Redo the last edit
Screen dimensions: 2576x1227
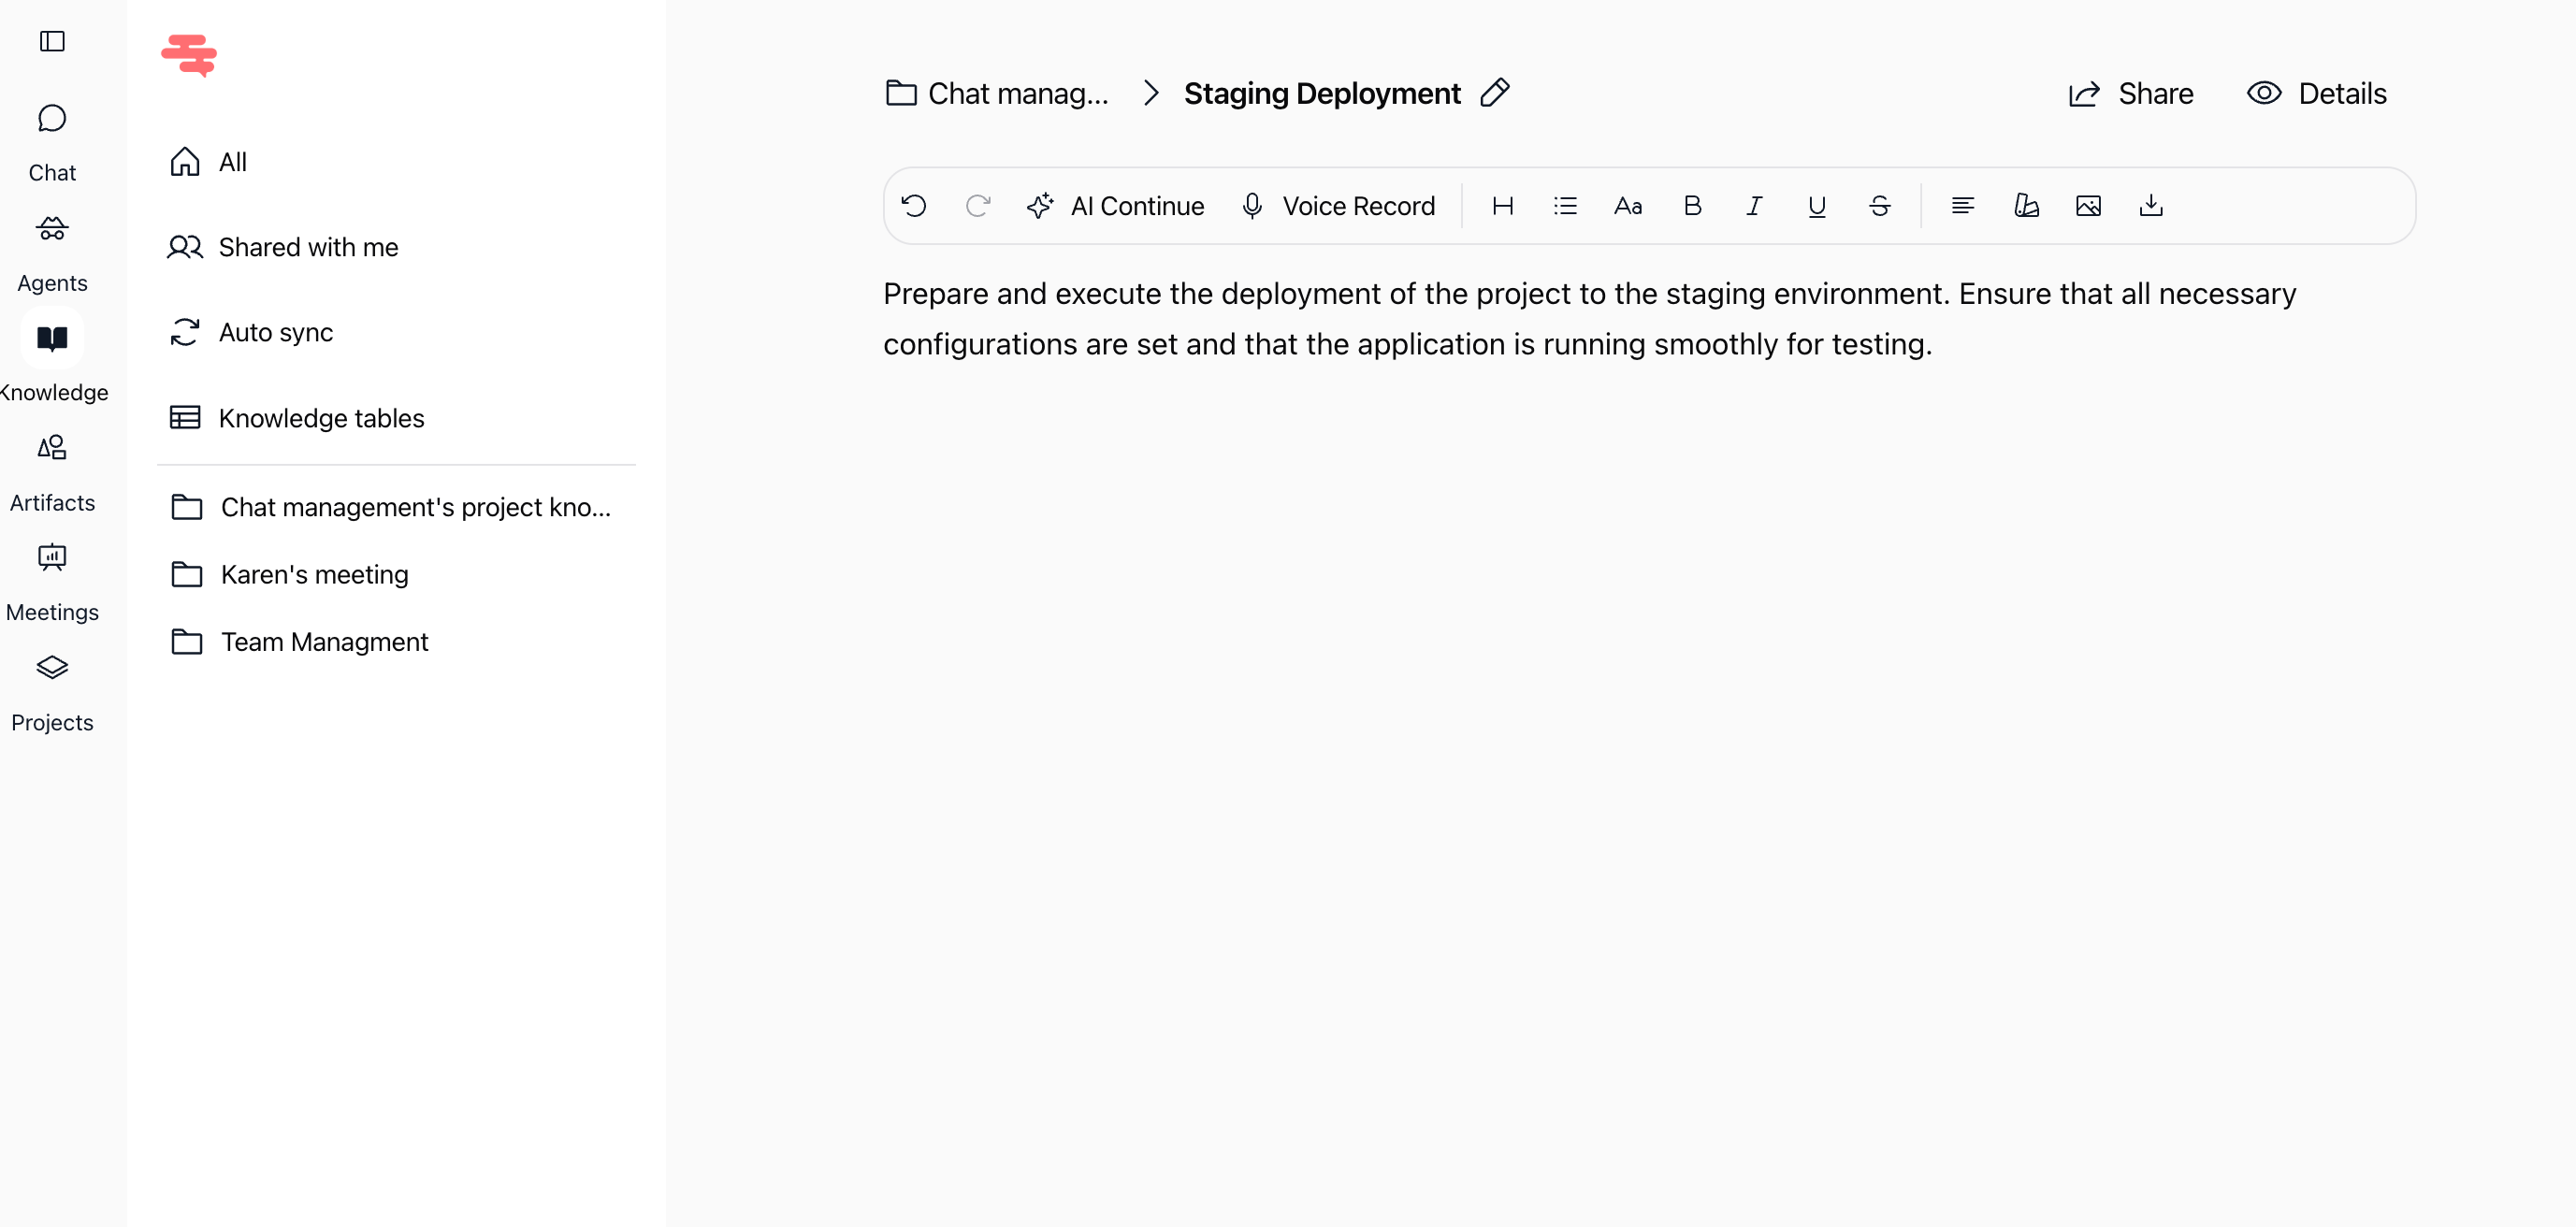coord(977,206)
